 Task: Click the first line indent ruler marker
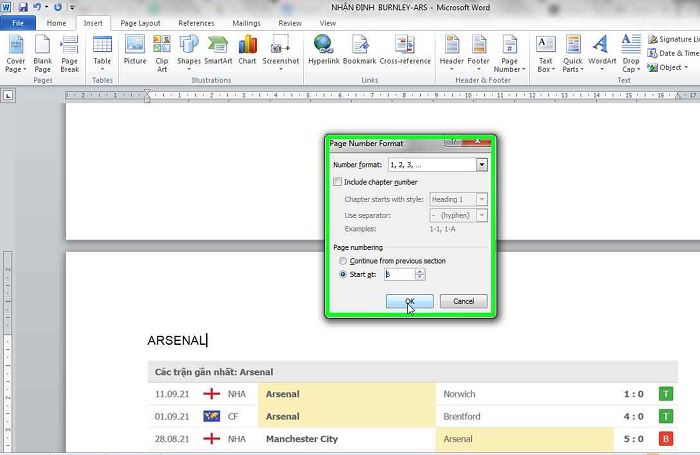[x=147, y=92]
